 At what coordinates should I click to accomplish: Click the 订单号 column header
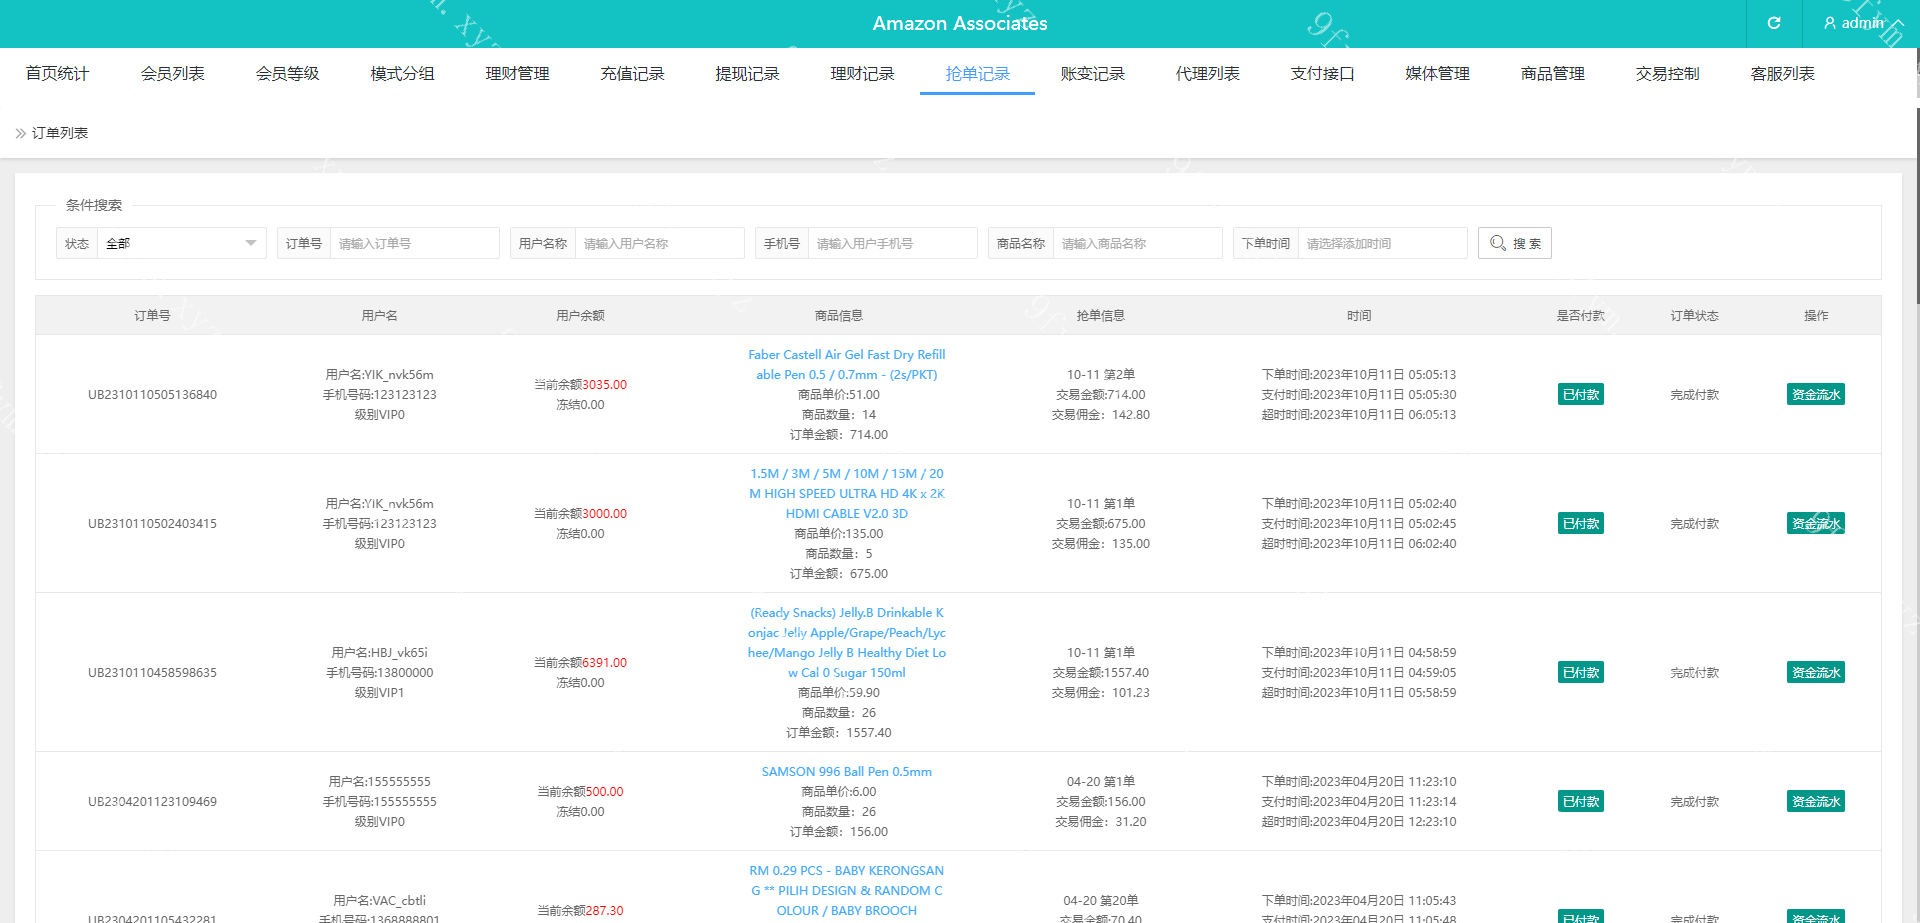tap(152, 315)
